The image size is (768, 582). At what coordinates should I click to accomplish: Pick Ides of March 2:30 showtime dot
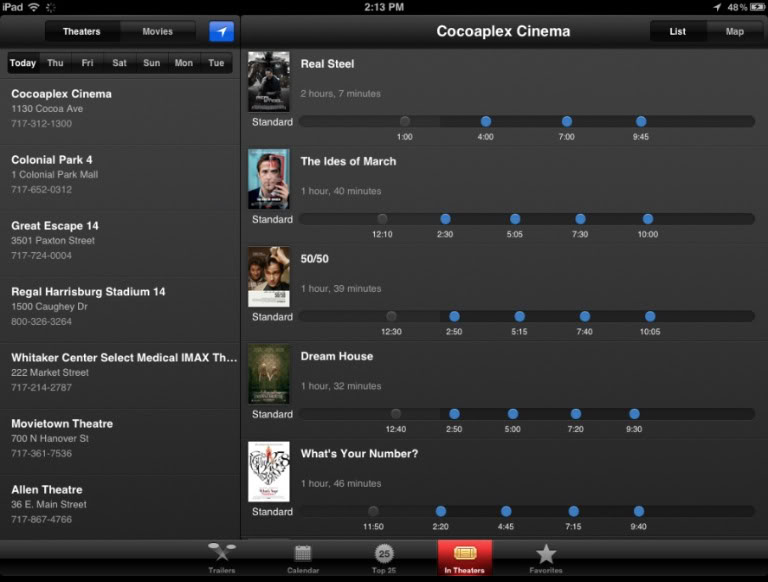coord(445,219)
